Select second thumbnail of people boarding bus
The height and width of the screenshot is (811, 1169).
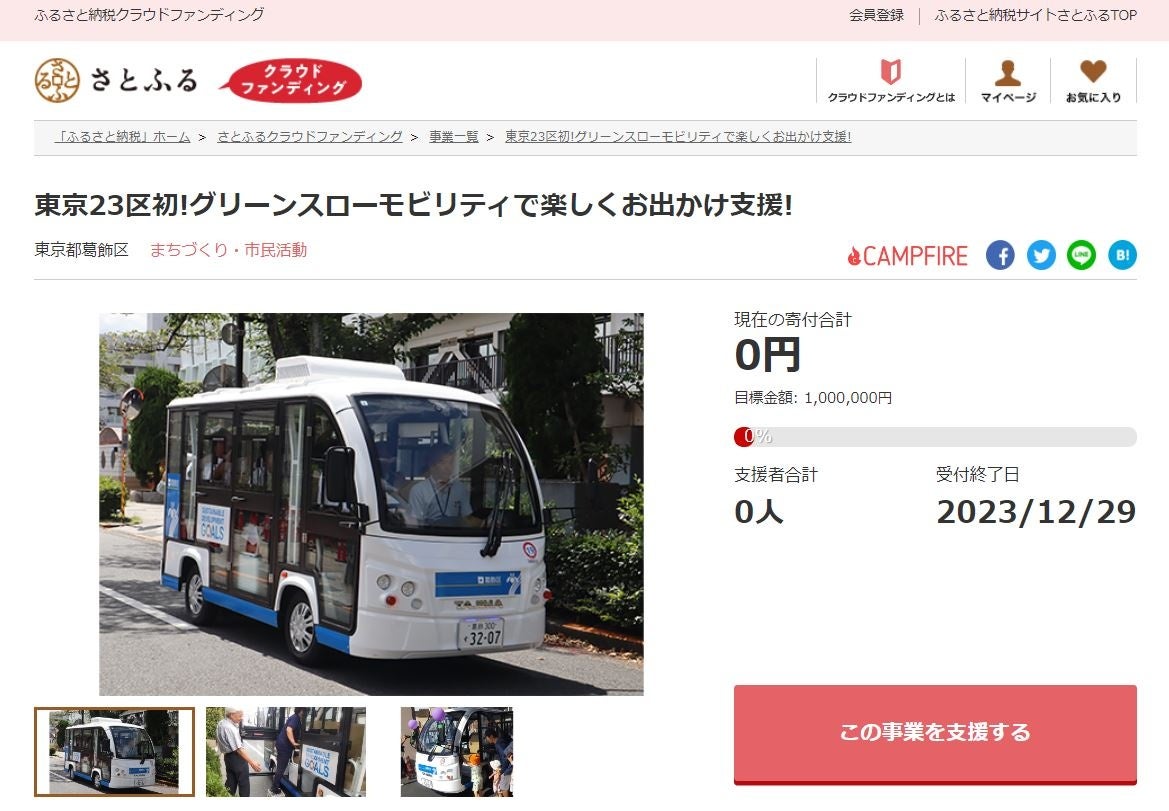point(286,751)
